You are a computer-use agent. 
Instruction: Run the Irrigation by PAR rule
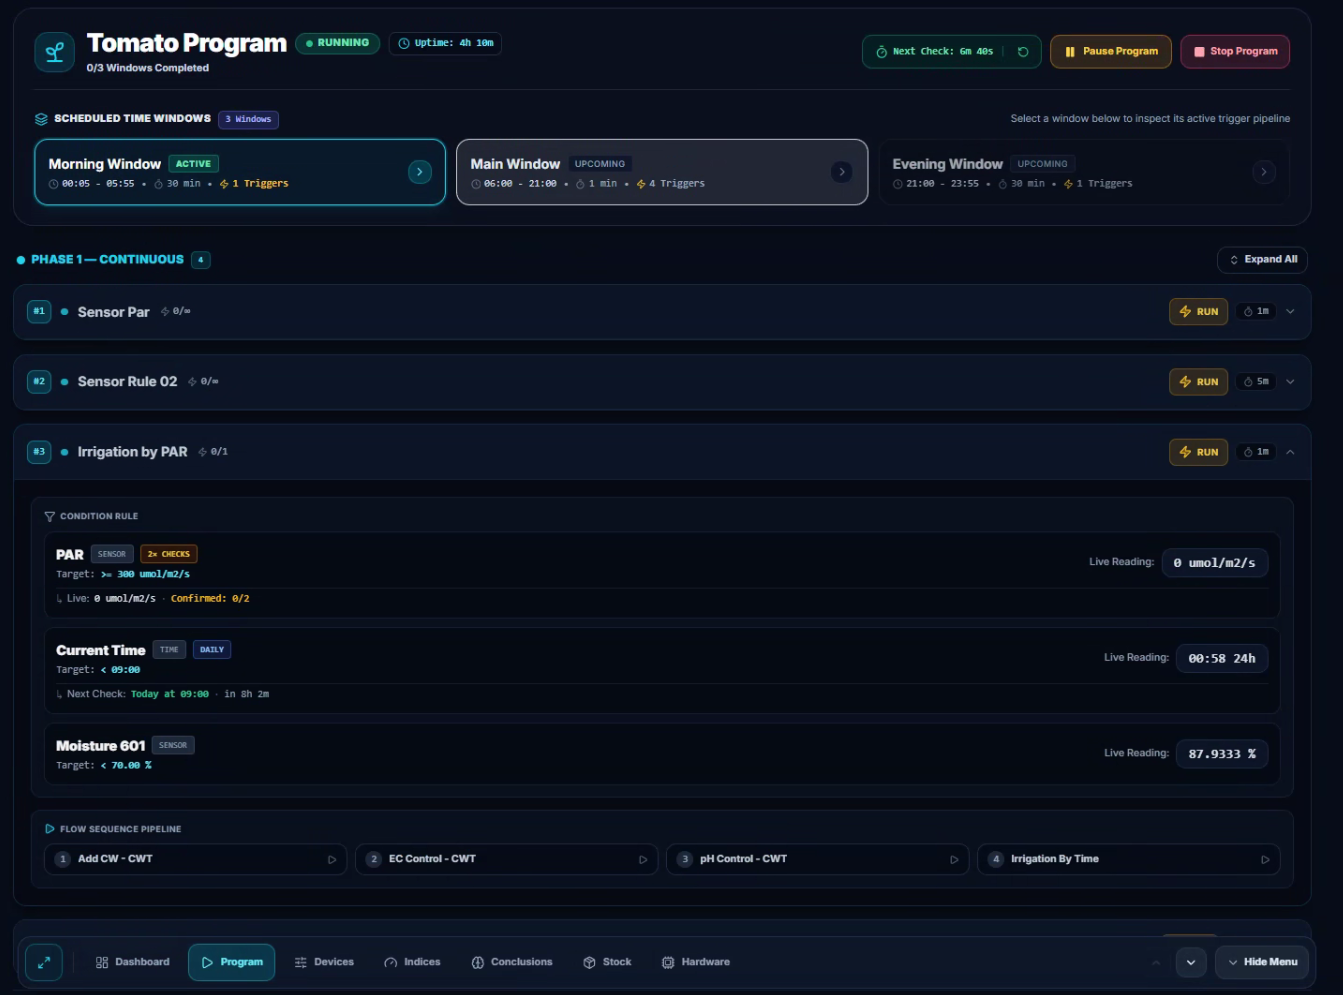tap(1198, 452)
